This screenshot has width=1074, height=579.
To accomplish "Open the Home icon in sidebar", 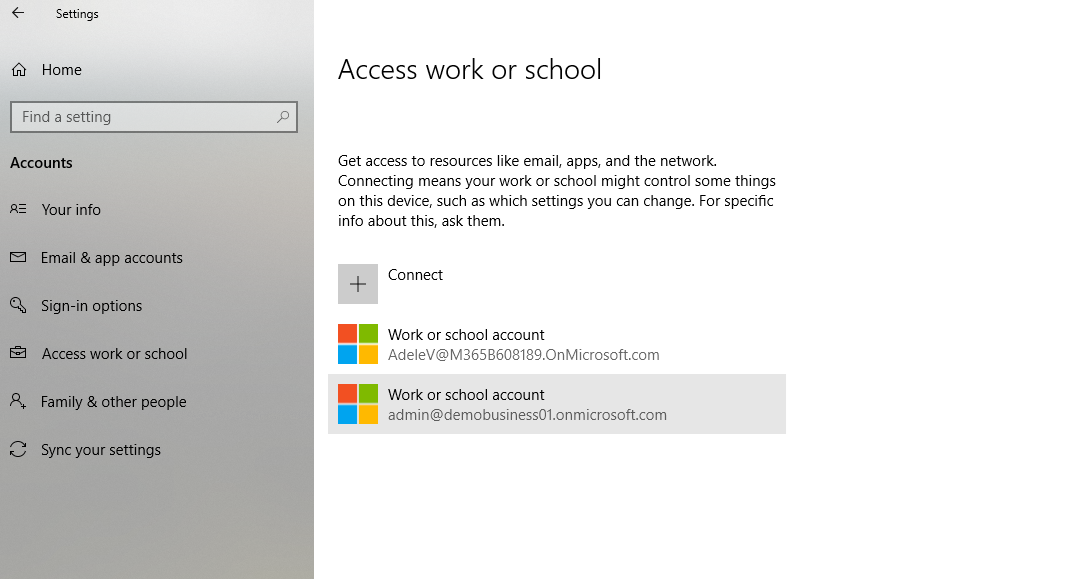I will (x=19, y=69).
